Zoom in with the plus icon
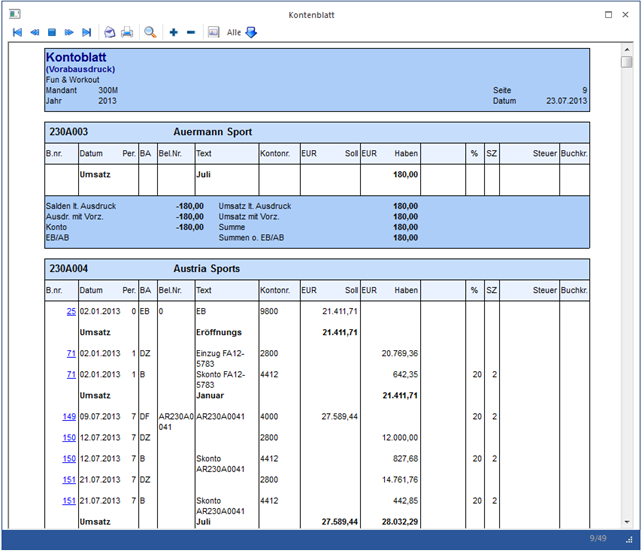 pyautogui.click(x=174, y=33)
